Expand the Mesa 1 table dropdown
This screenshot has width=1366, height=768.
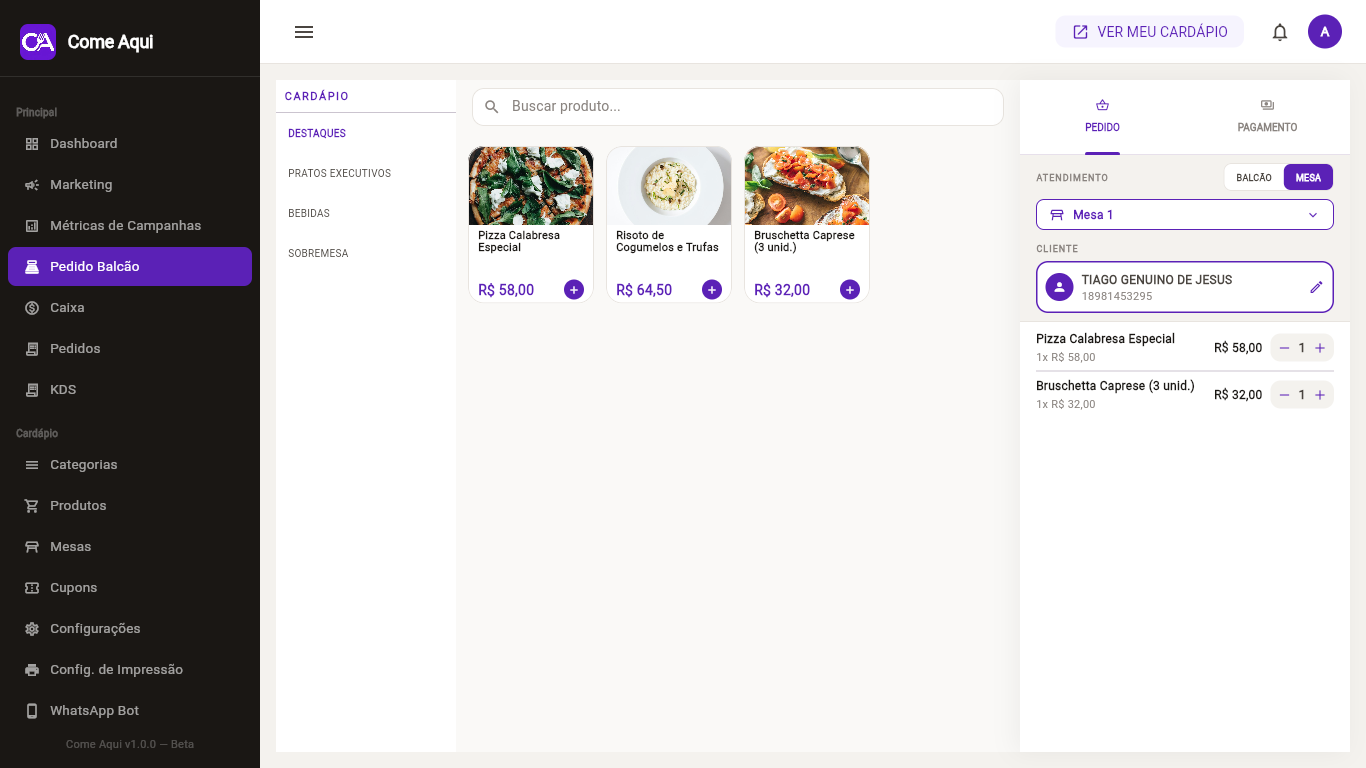1185,215
